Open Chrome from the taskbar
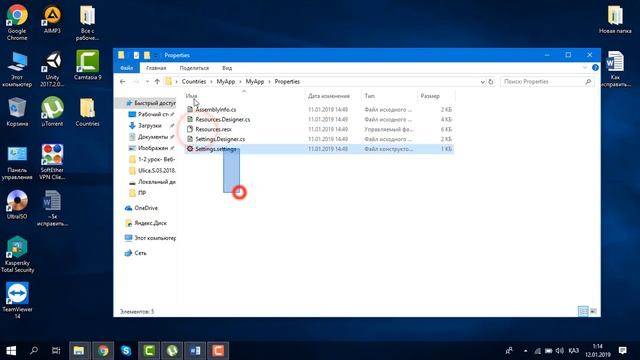This screenshot has height=360, width=640. pyautogui.click(x=103, y=351)
